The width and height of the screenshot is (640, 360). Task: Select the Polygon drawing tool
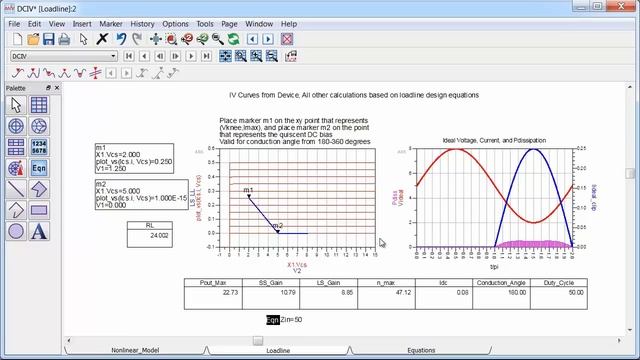[39, 189]
